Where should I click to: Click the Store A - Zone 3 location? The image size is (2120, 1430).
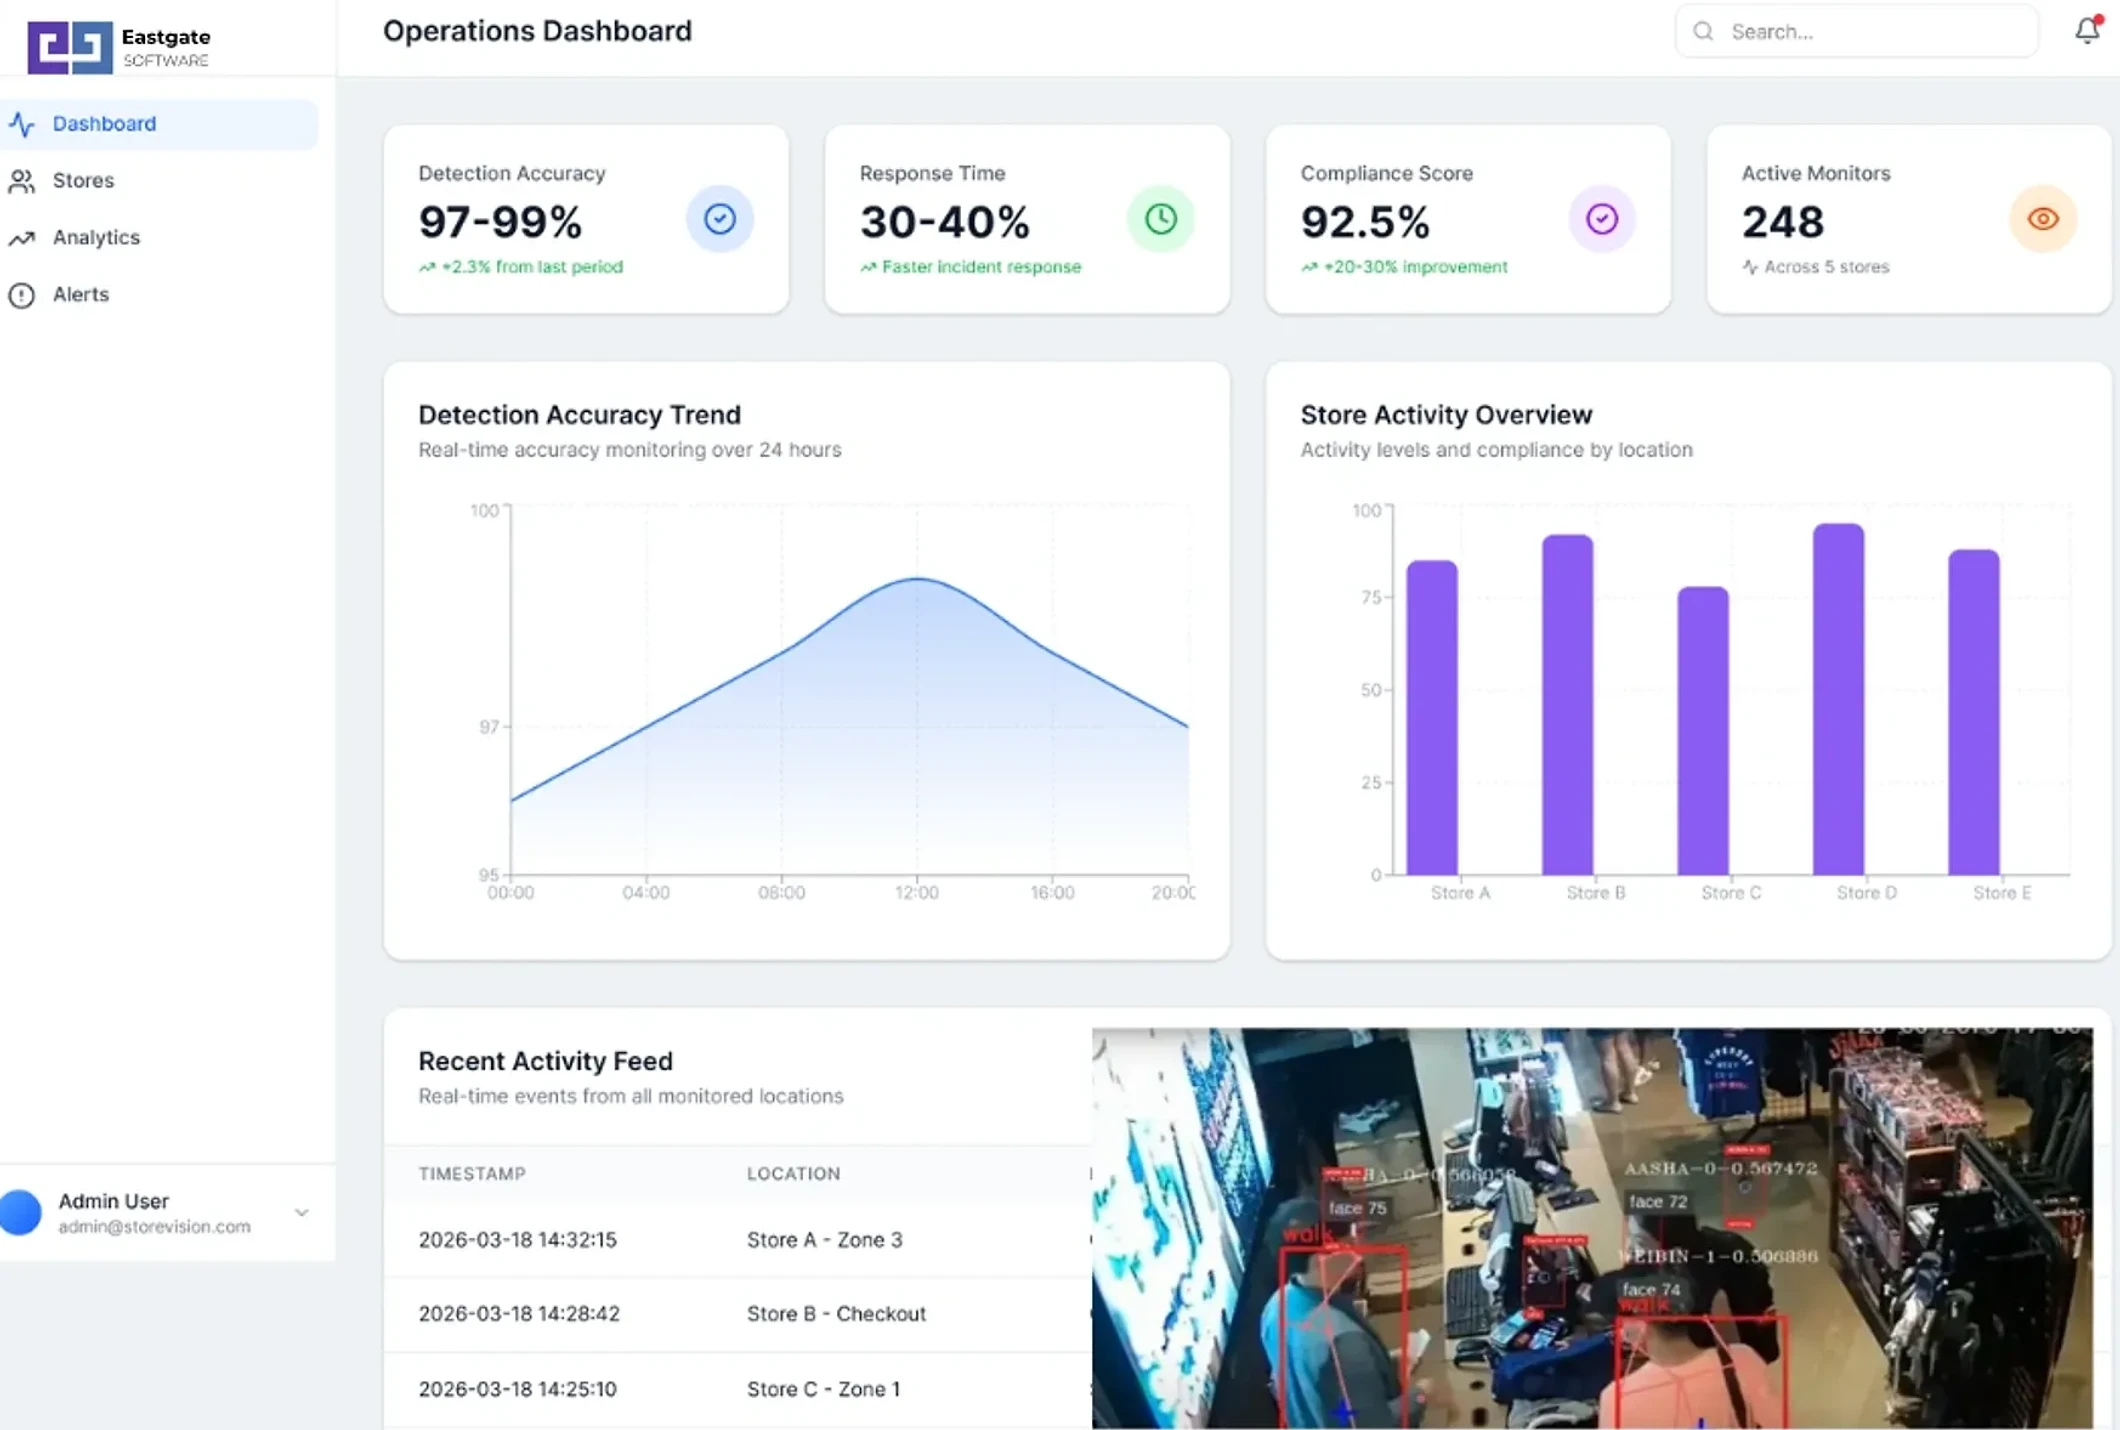pos(825,1240)
